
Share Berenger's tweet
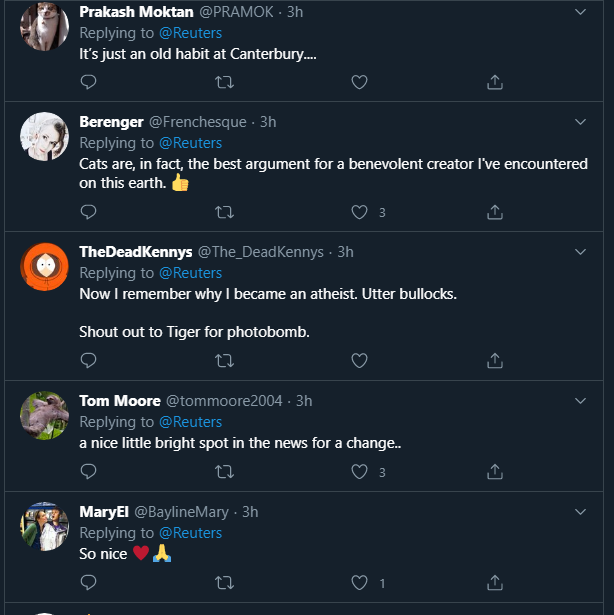tap(494, 212)
